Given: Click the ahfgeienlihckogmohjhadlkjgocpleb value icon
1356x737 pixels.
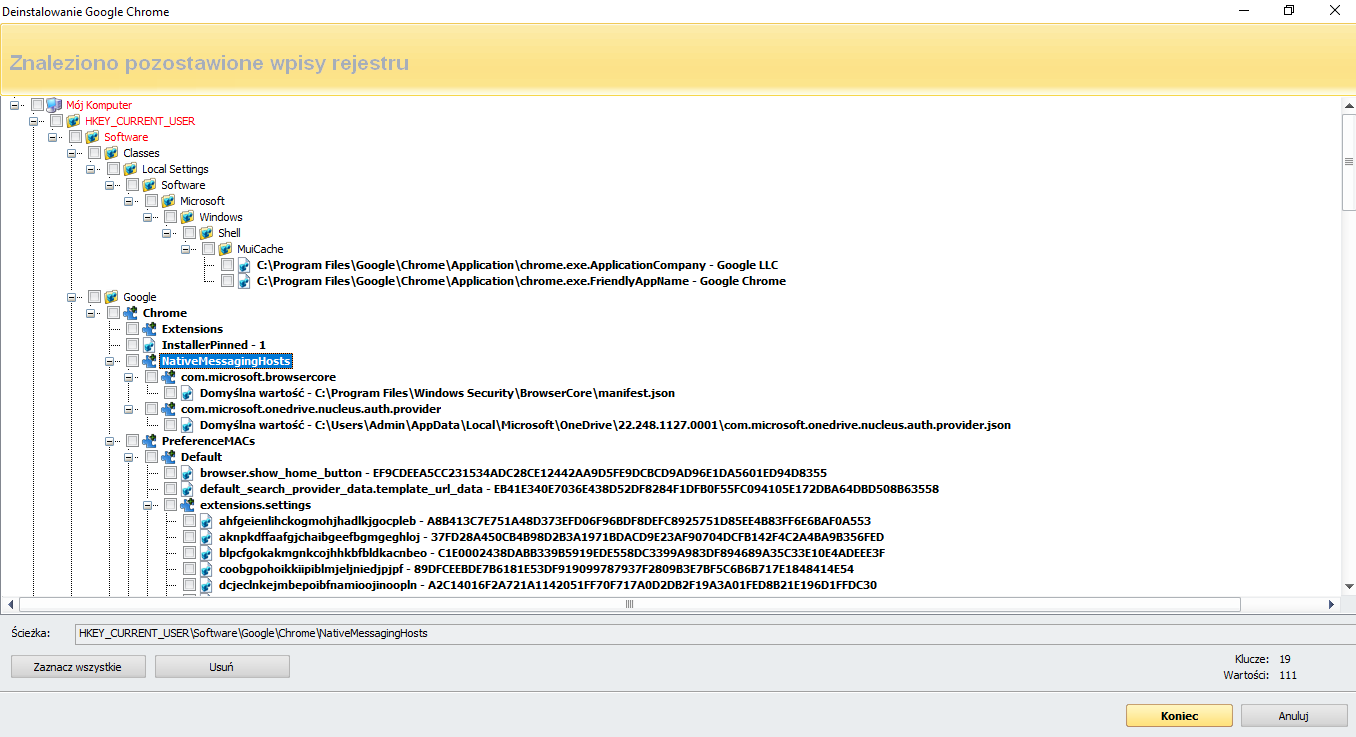Looking at the screenshot, I should pyautogui.click(x=206, y=521).
